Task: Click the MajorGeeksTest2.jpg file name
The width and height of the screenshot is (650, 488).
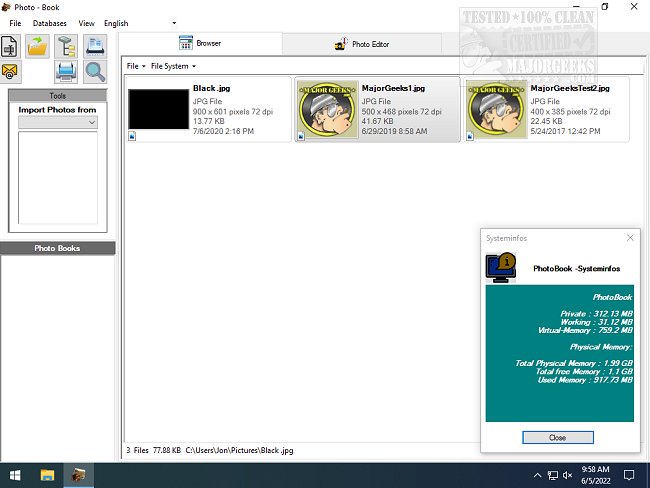Action: pyautogui.click(x=570, y=88)
